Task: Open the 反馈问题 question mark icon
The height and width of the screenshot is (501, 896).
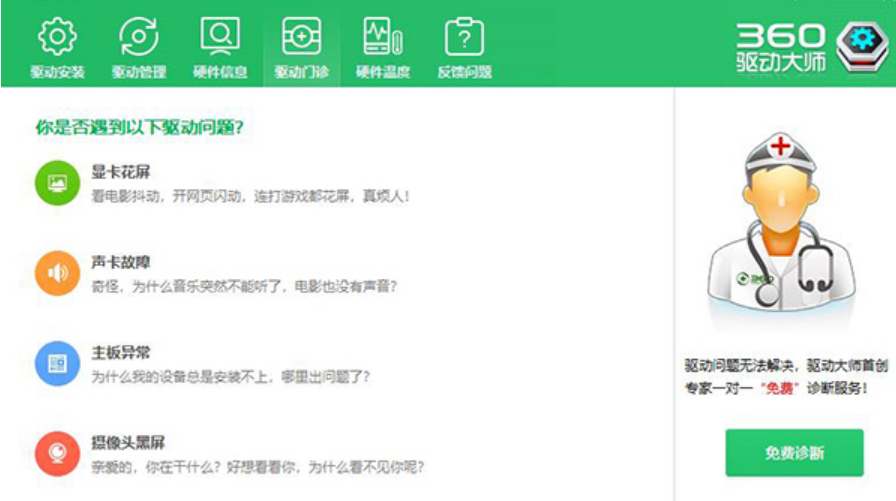Action: coord(464,38)
